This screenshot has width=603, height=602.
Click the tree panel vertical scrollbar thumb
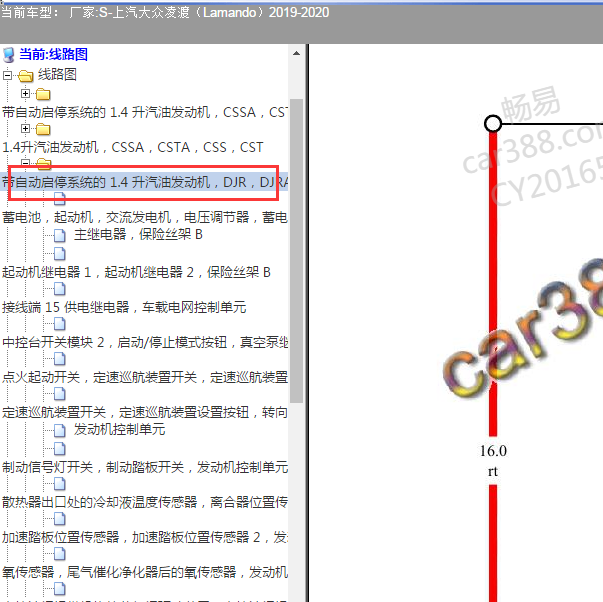296,251
